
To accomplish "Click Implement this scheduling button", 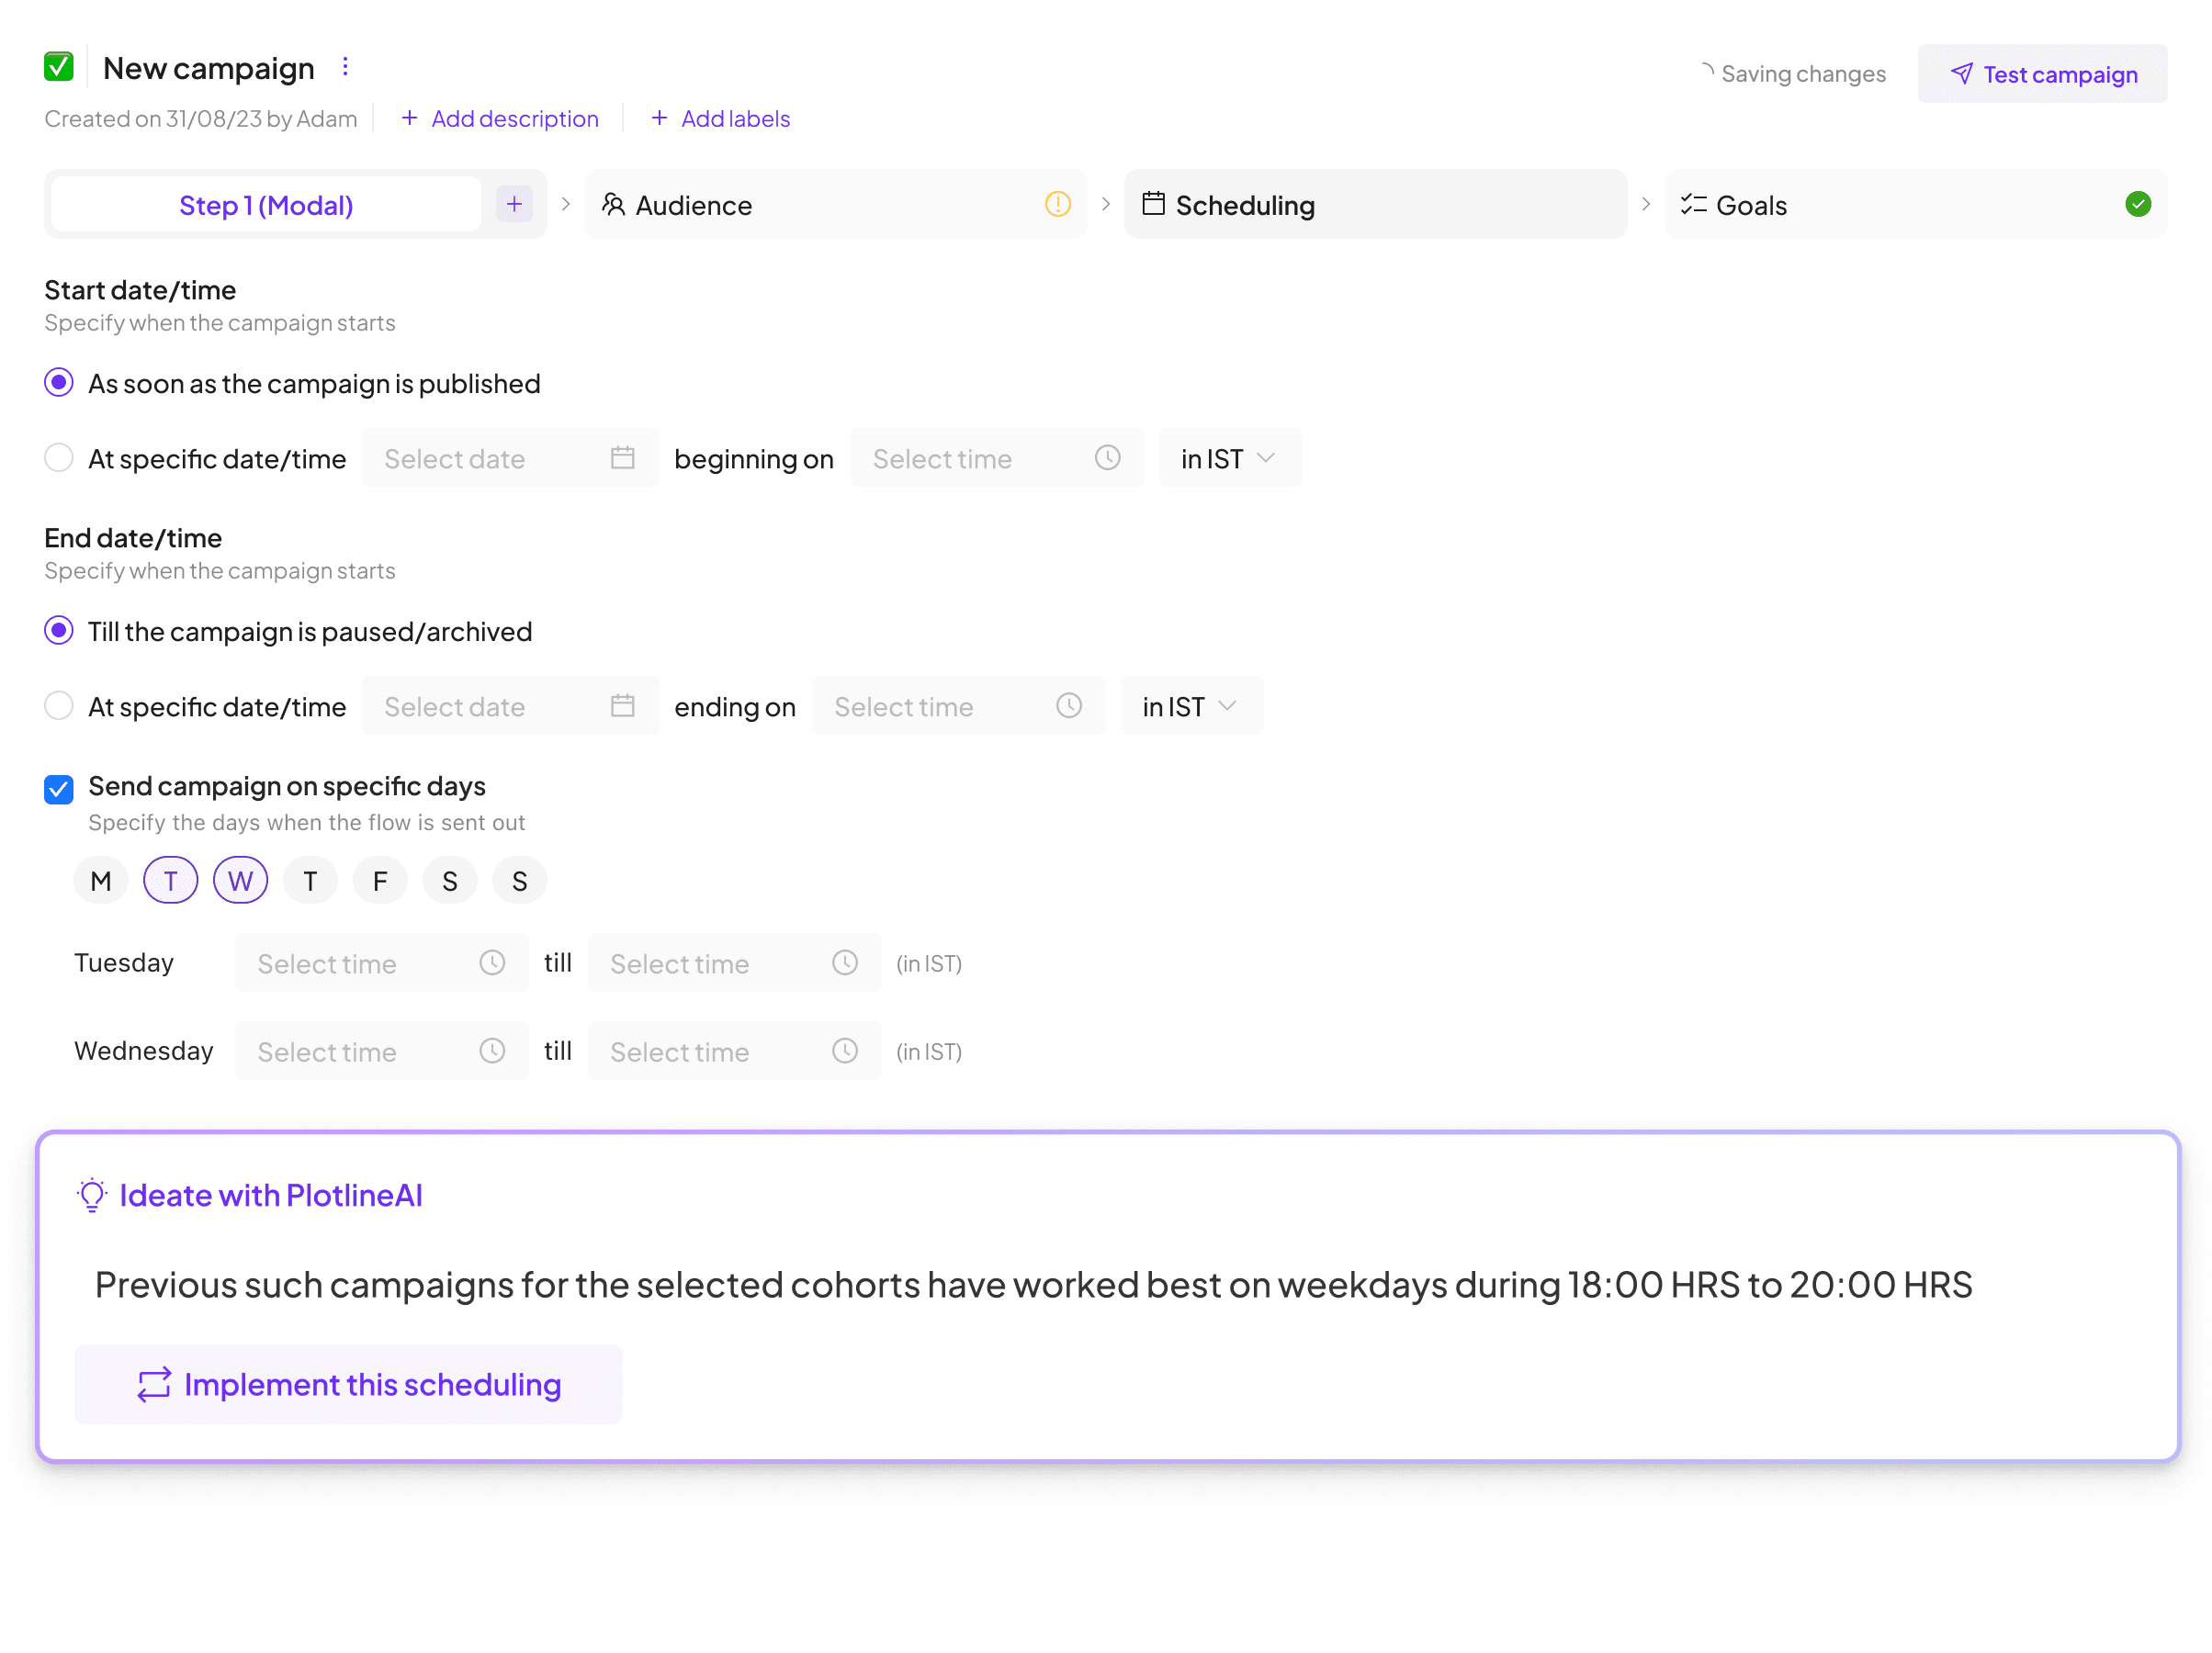I will [349, 1384].
